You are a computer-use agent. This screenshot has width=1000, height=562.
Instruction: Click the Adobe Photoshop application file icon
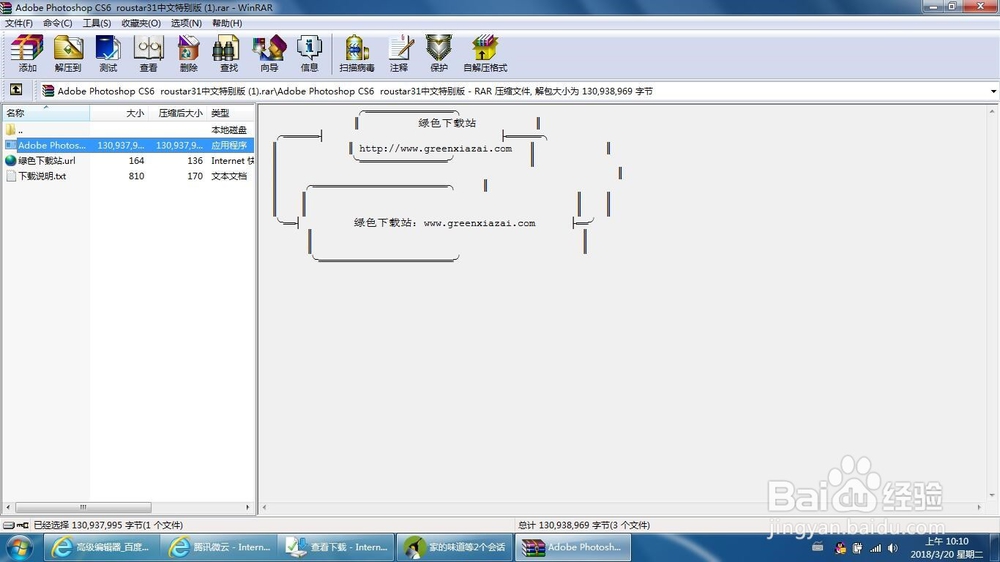[11, 145]
